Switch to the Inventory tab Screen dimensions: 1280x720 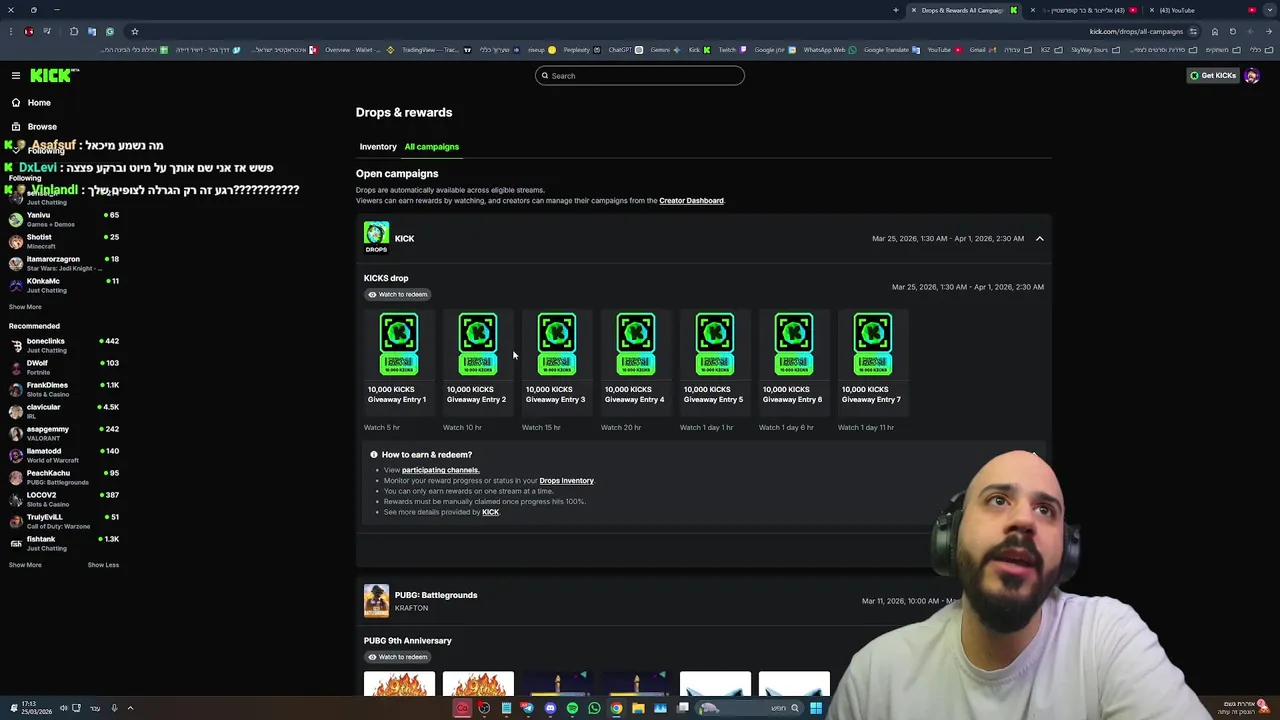click(378, 147)
